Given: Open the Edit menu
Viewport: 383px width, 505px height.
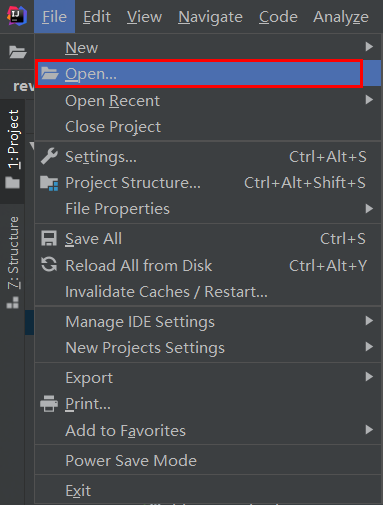Looking at the screenshot, I should pyautogui.click(x=97, y=17).
